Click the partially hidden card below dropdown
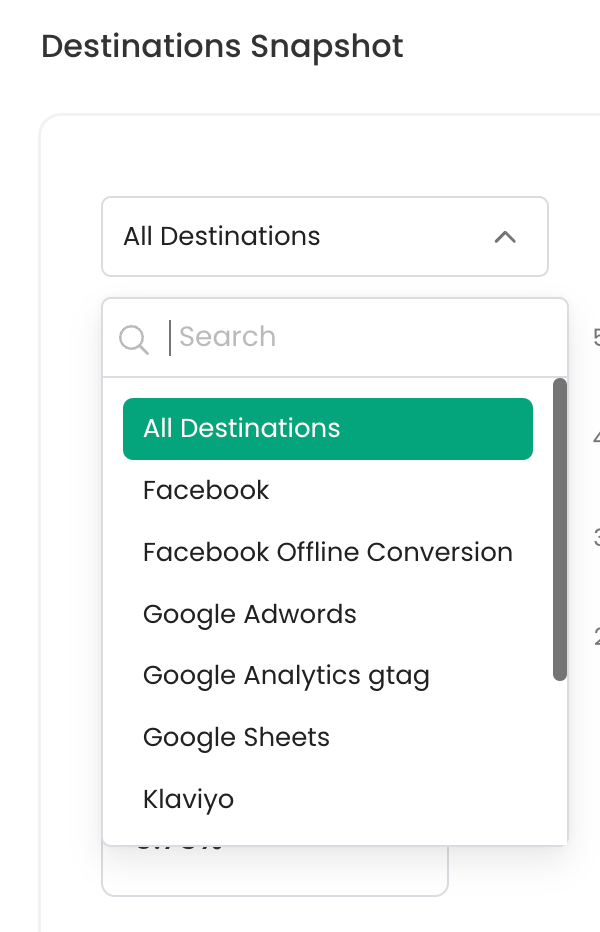600x932 pixels. [275, 872]
